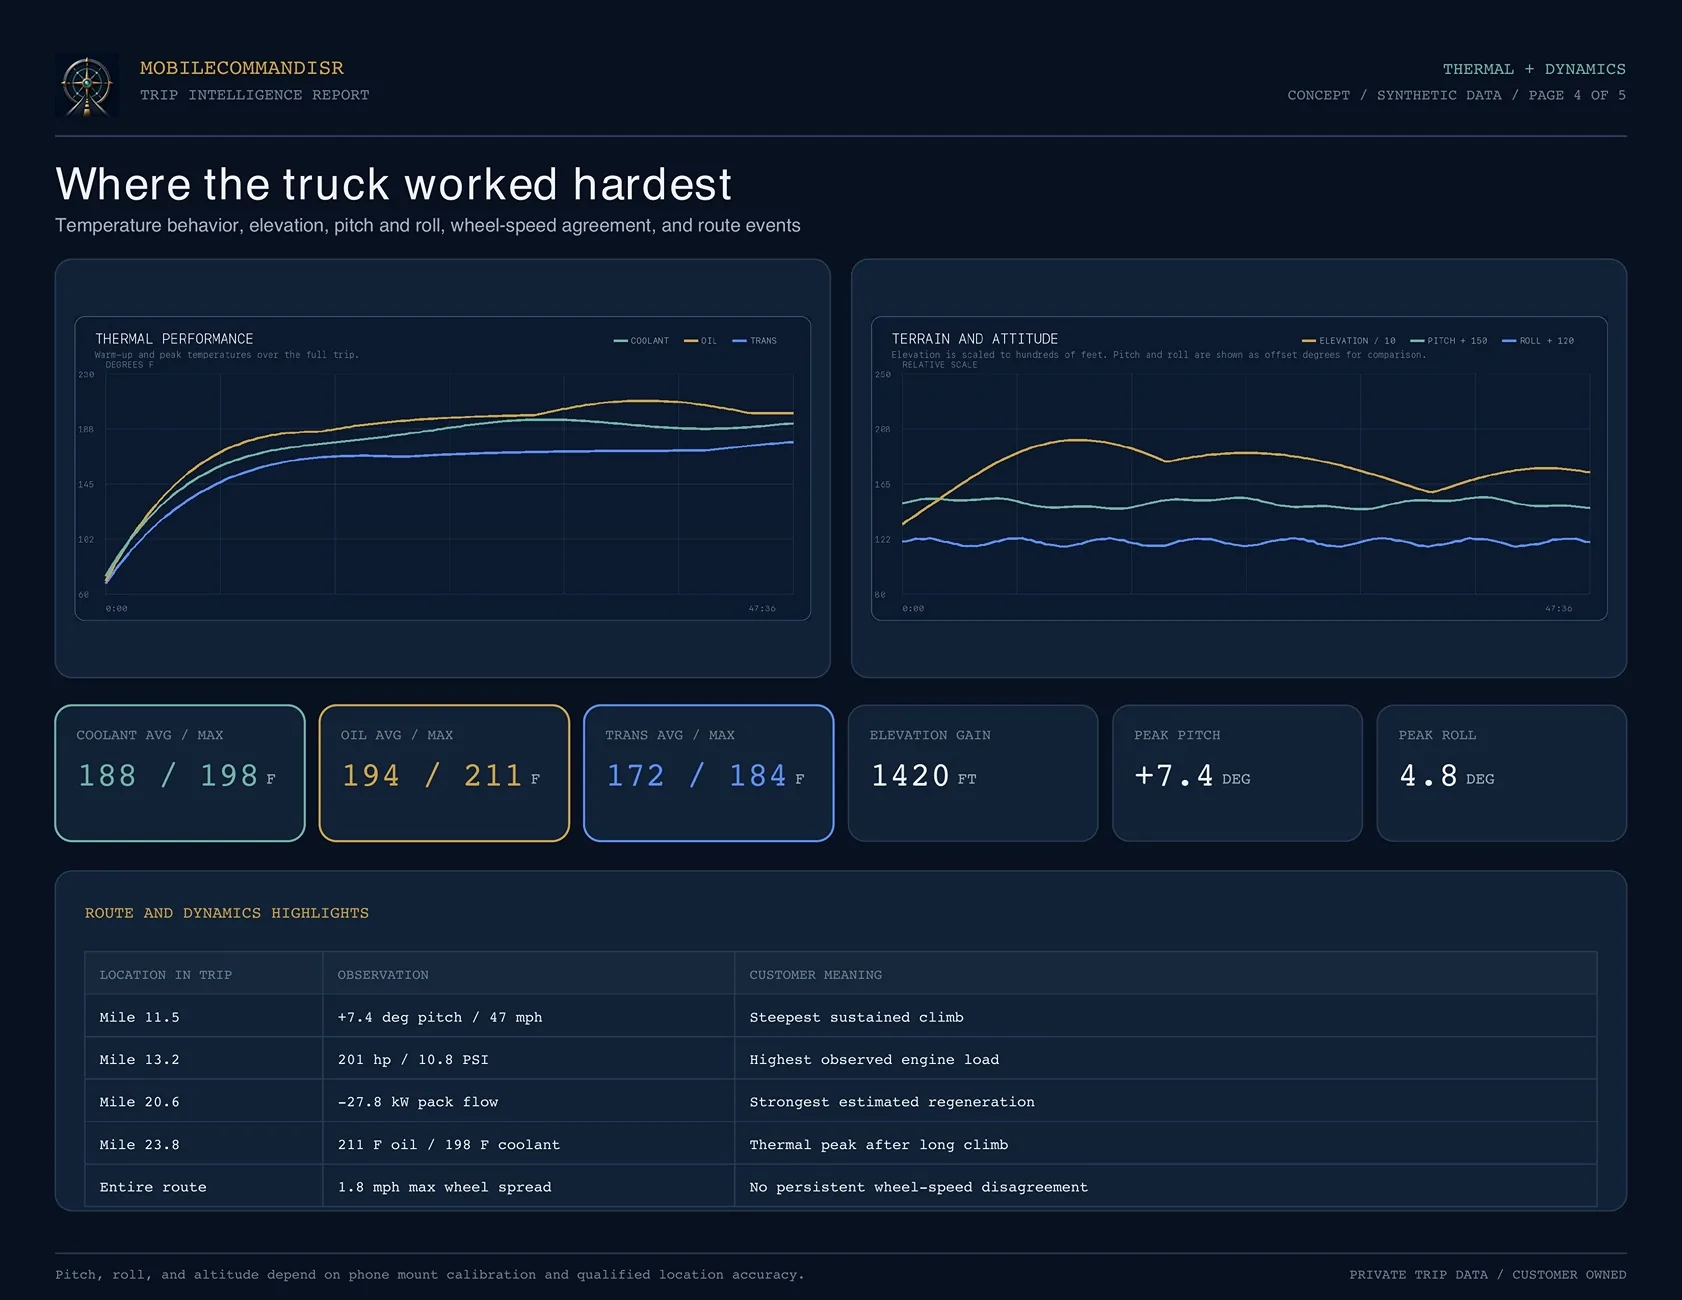
Task: Click the COOLANT AVG / MAX card label
Action: click(150, 735)
